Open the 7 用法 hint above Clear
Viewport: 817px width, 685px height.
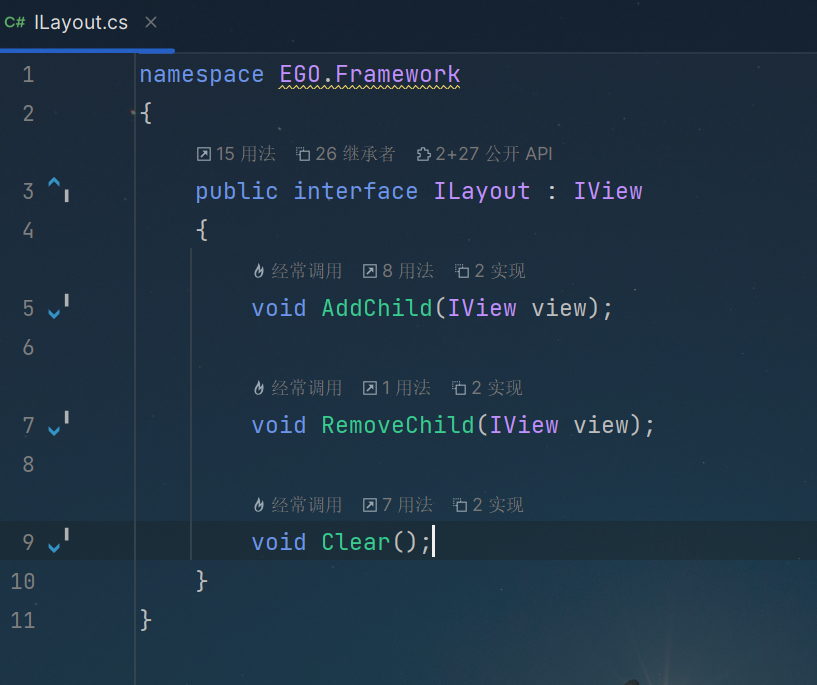398,505
